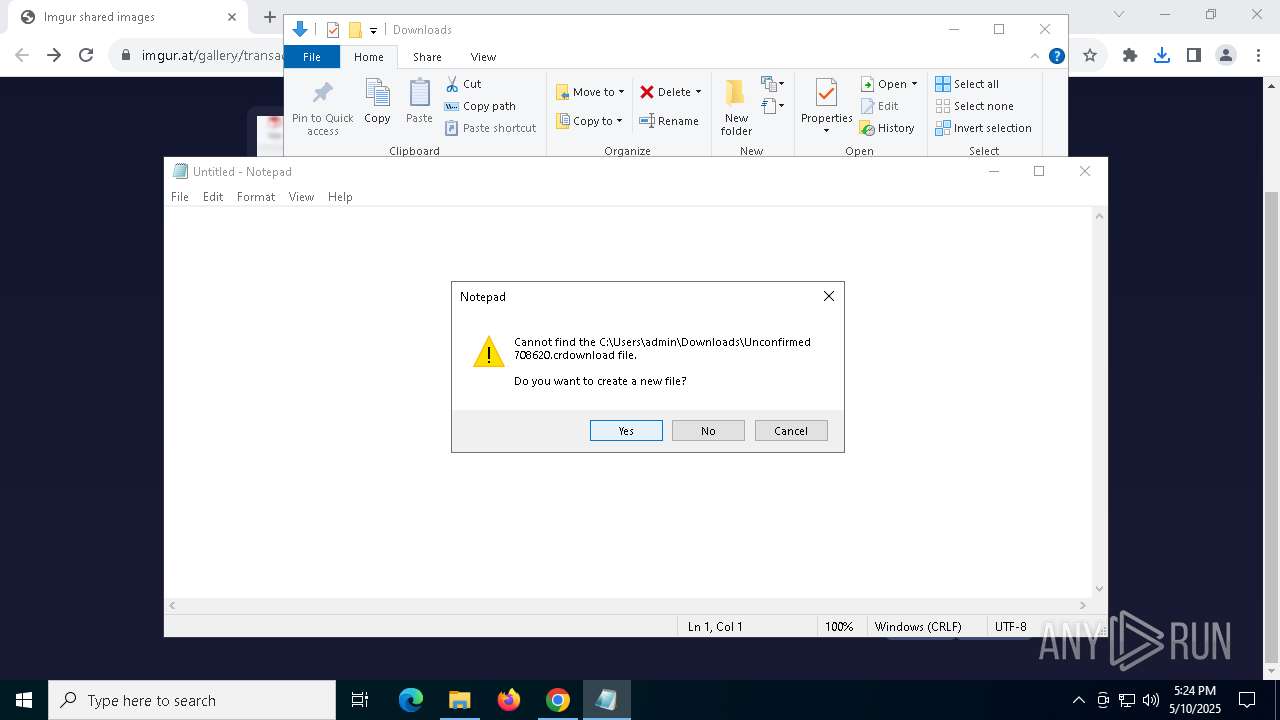Click Select none in Explorer ribbon
Screen dimensions: 1280x720
[974, 106]
